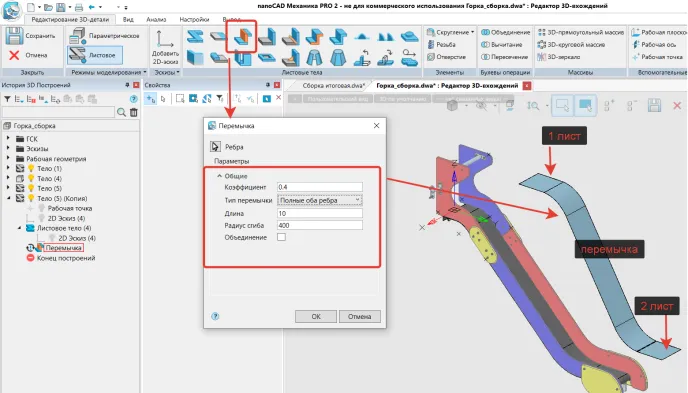Click the Ребра selection button in dialog

click(215, 146)
